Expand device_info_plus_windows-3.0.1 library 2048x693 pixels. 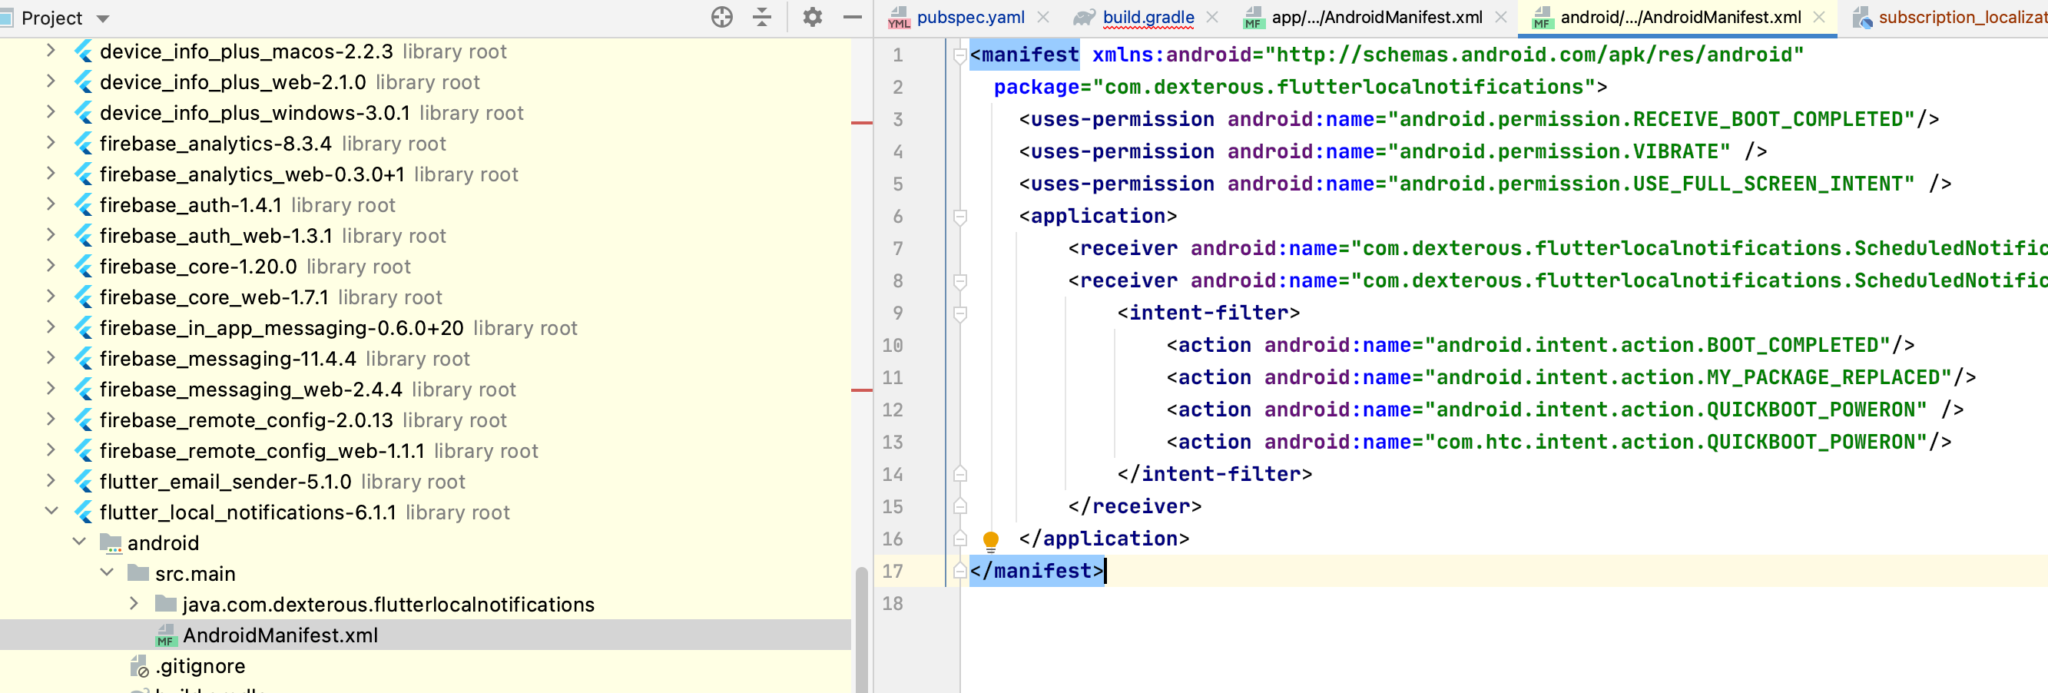[x=51, y=112]
